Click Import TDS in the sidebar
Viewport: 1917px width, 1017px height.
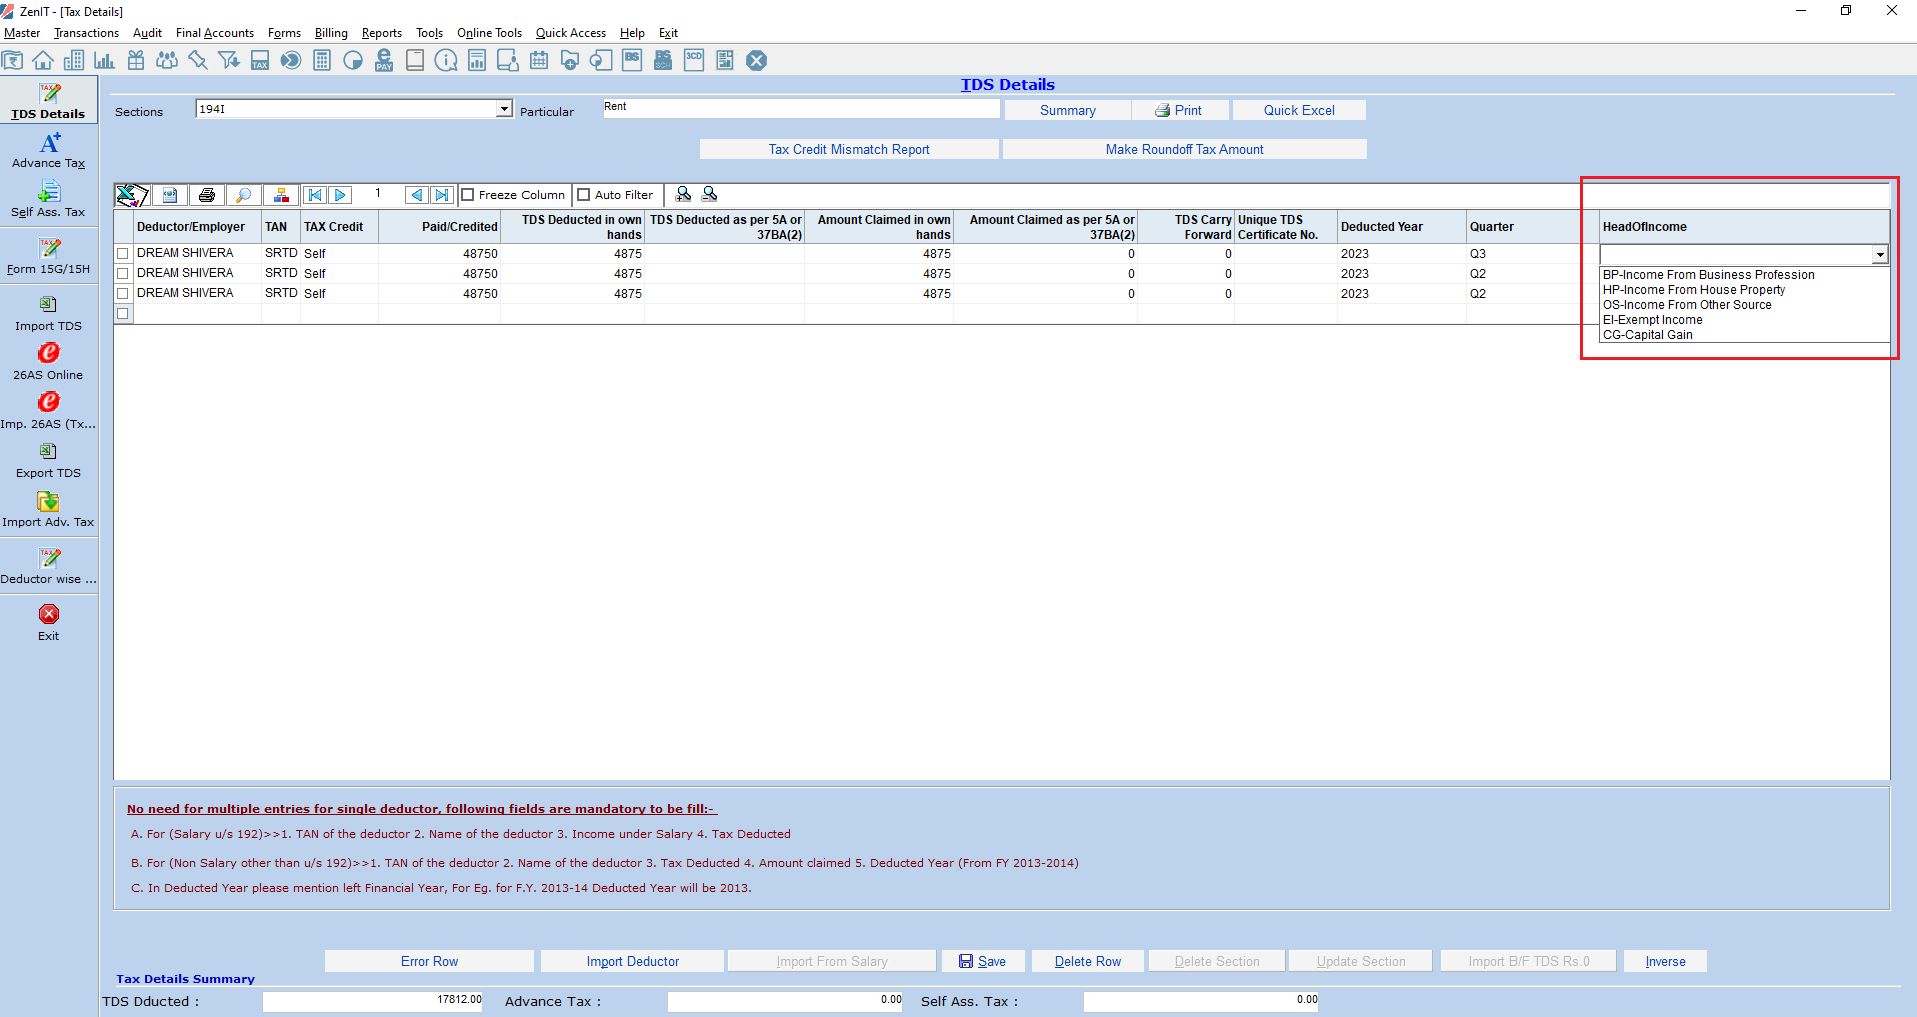48,313
